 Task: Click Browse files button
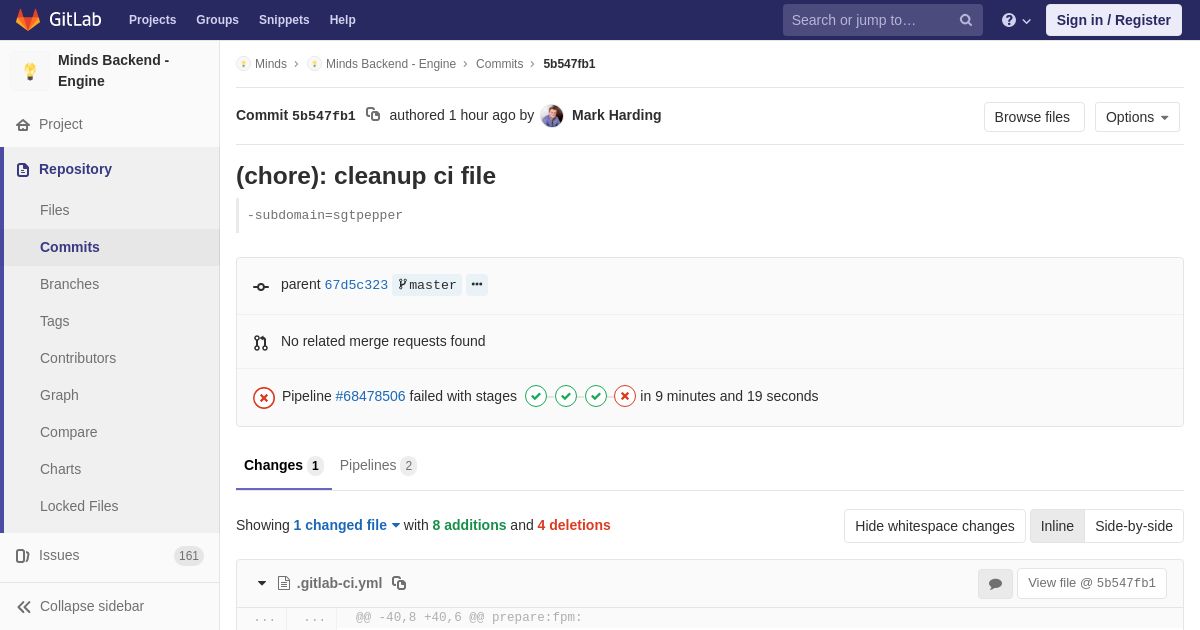pos(1034,117)
